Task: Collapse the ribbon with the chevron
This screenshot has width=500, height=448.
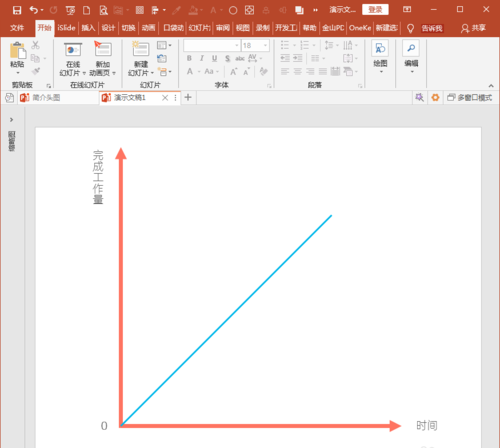Action: pyautogui.click(x=491, y=86)
